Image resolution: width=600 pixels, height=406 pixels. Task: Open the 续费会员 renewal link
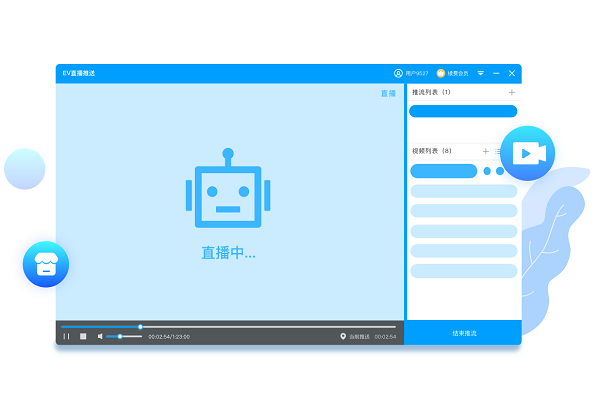point(458,73)
